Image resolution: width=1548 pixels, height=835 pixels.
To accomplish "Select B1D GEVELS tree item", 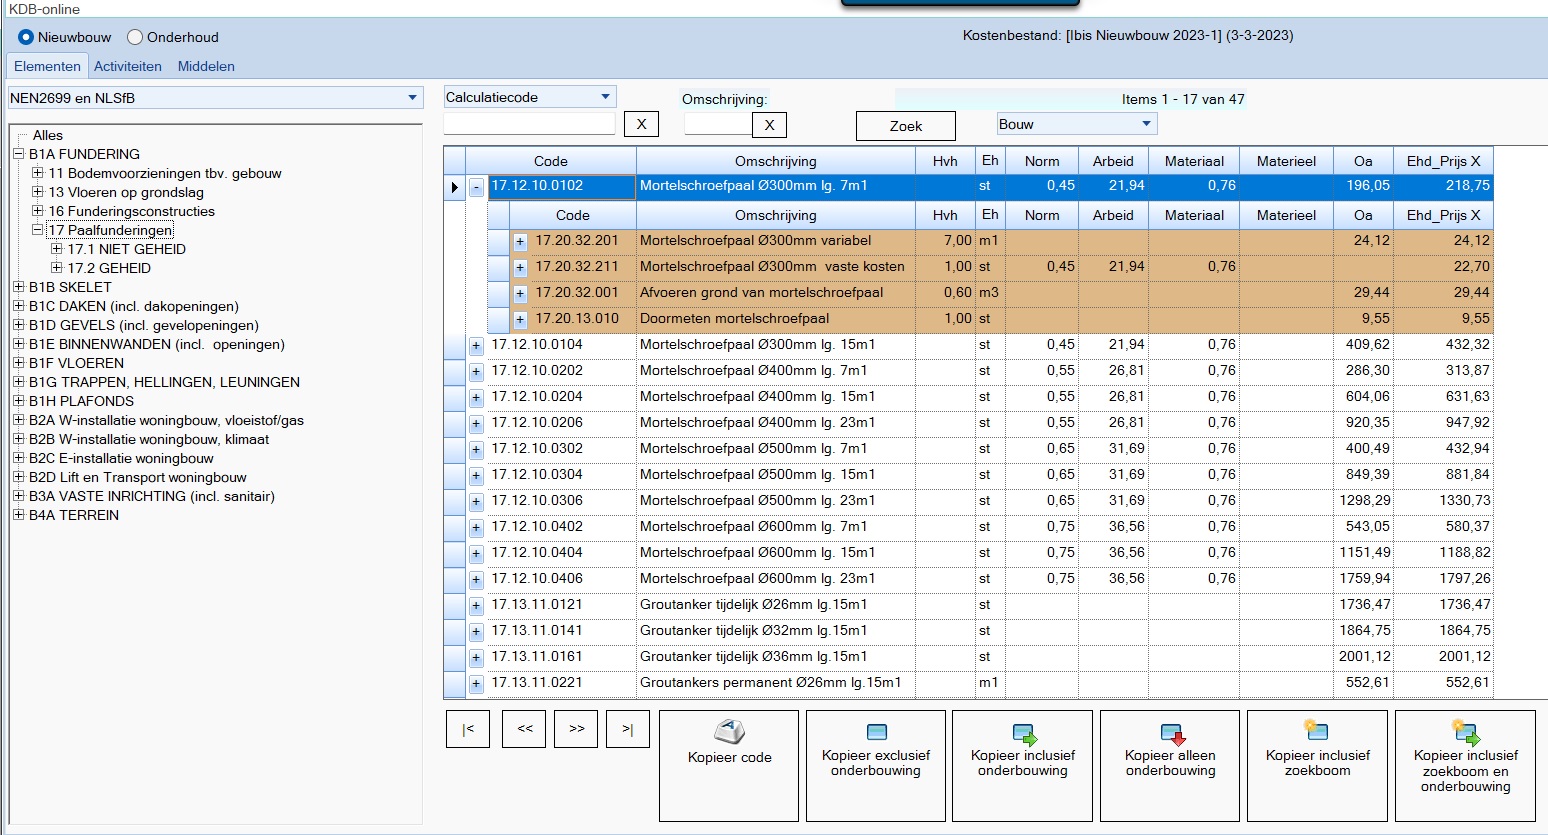I will (144, 325).
